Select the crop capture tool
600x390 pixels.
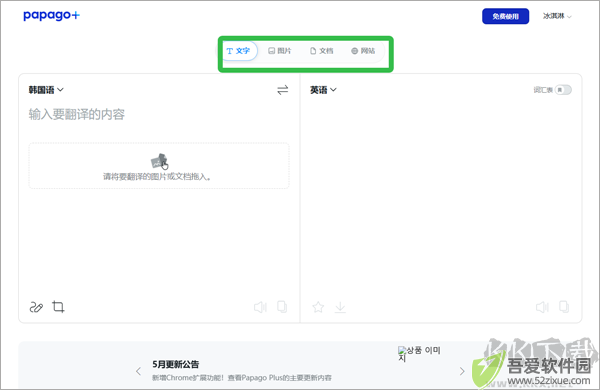[x=58, y=307]
